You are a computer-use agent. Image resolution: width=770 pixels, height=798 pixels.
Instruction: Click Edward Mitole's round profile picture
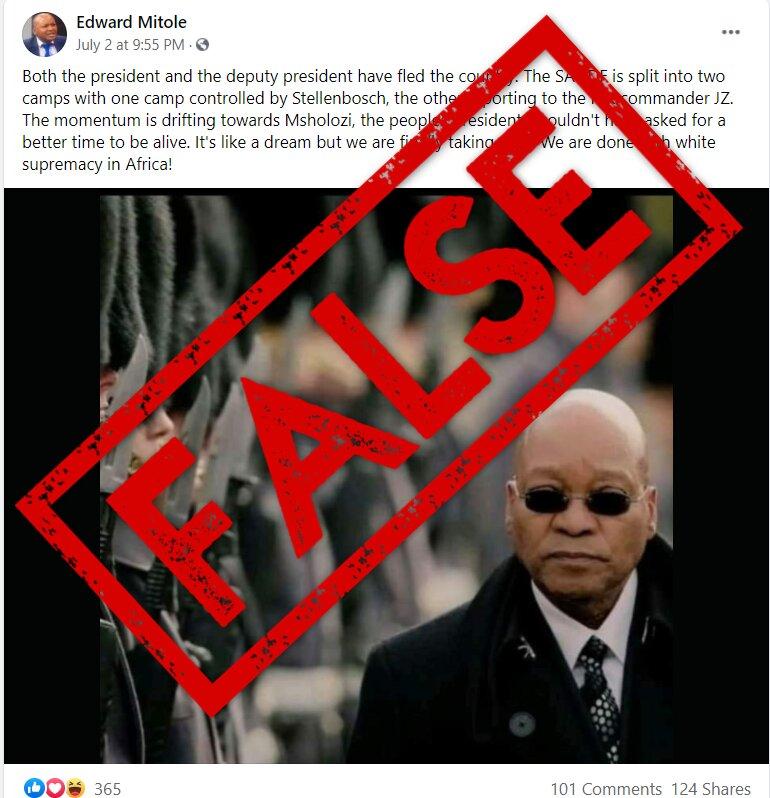click(x=44, y=34)
